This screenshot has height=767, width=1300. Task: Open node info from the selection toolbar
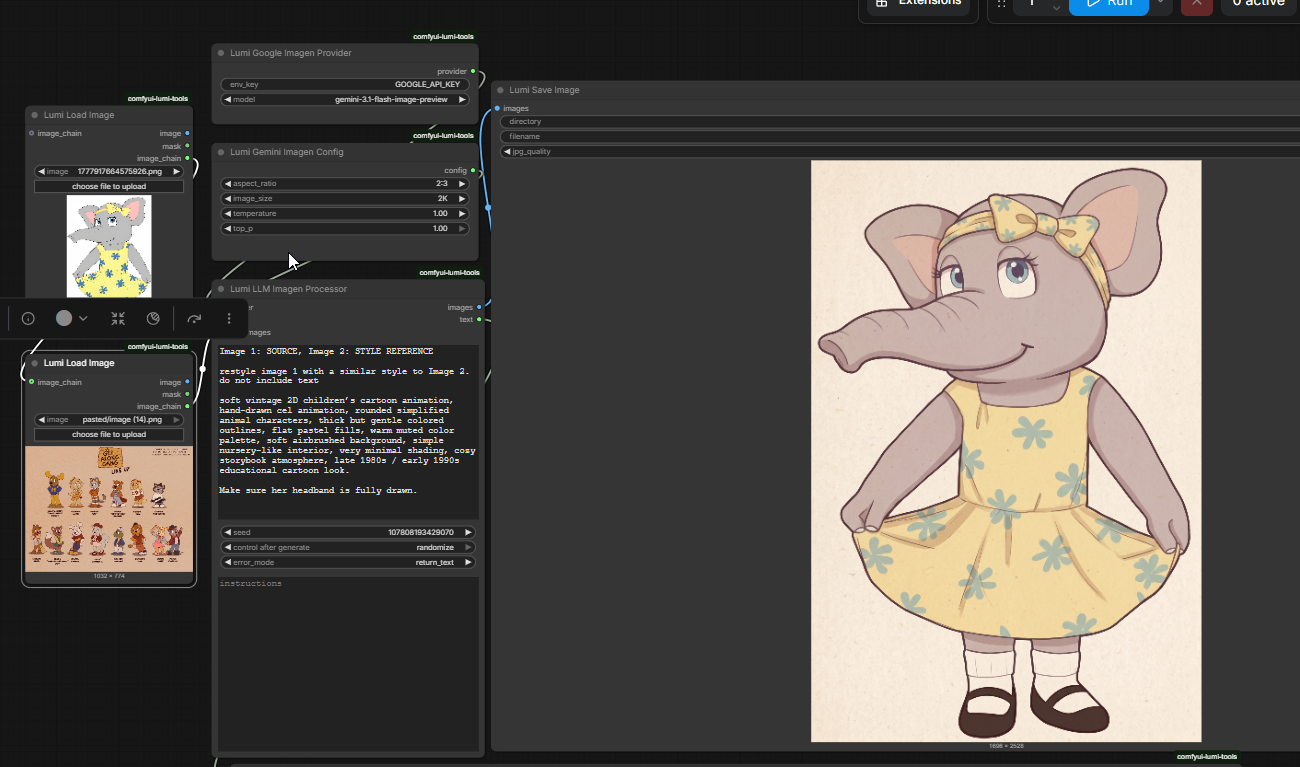(28, 318)
